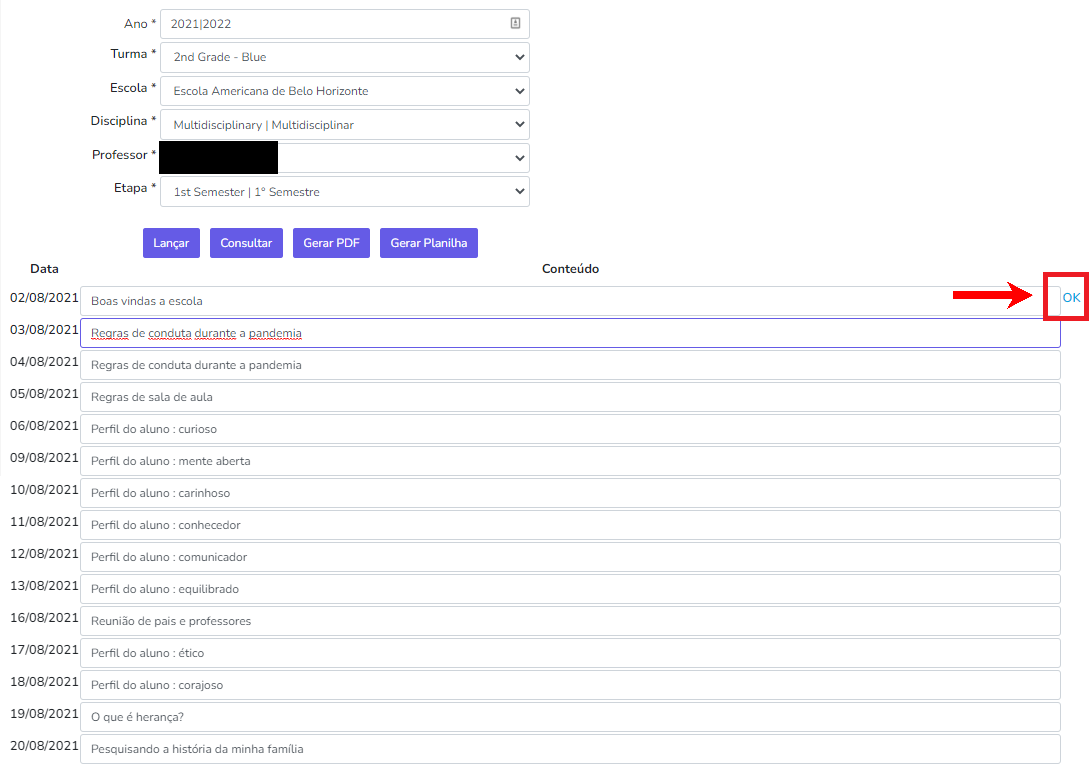Open the Etapa 1st Semester dropdown
The image size is (1089, 766).
(344, 192)
